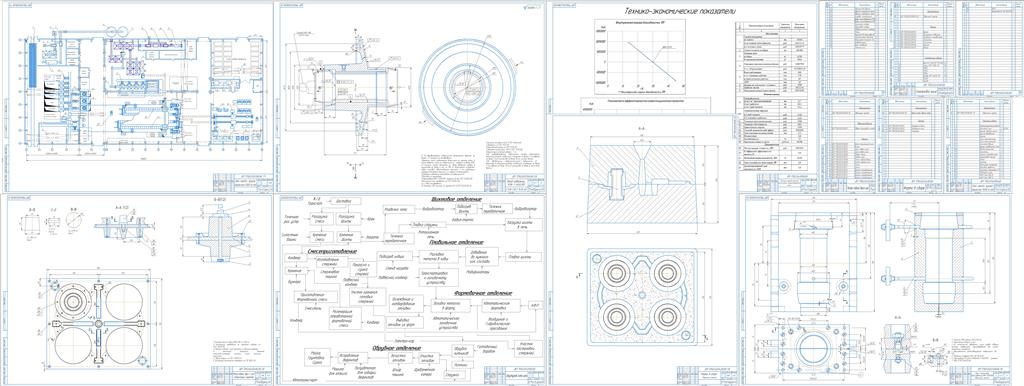Select the break-even graph on indicators sheet
1024x386 pixels.
click(640, 56)
